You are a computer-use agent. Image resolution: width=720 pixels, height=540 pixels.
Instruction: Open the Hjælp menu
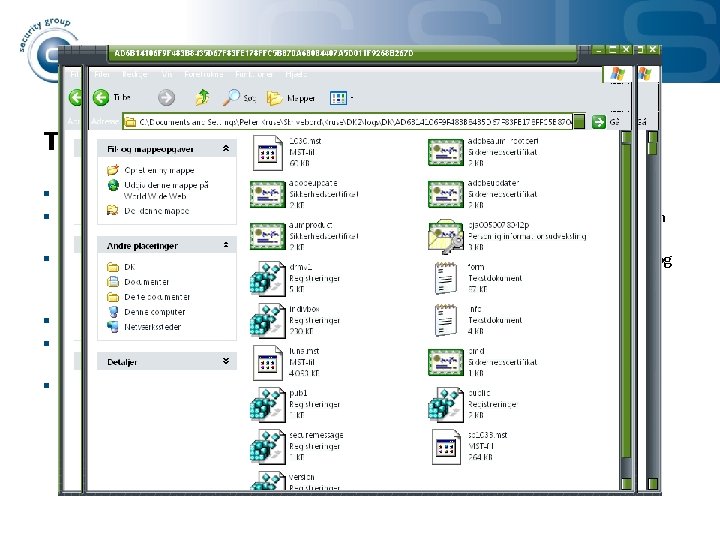296,74
